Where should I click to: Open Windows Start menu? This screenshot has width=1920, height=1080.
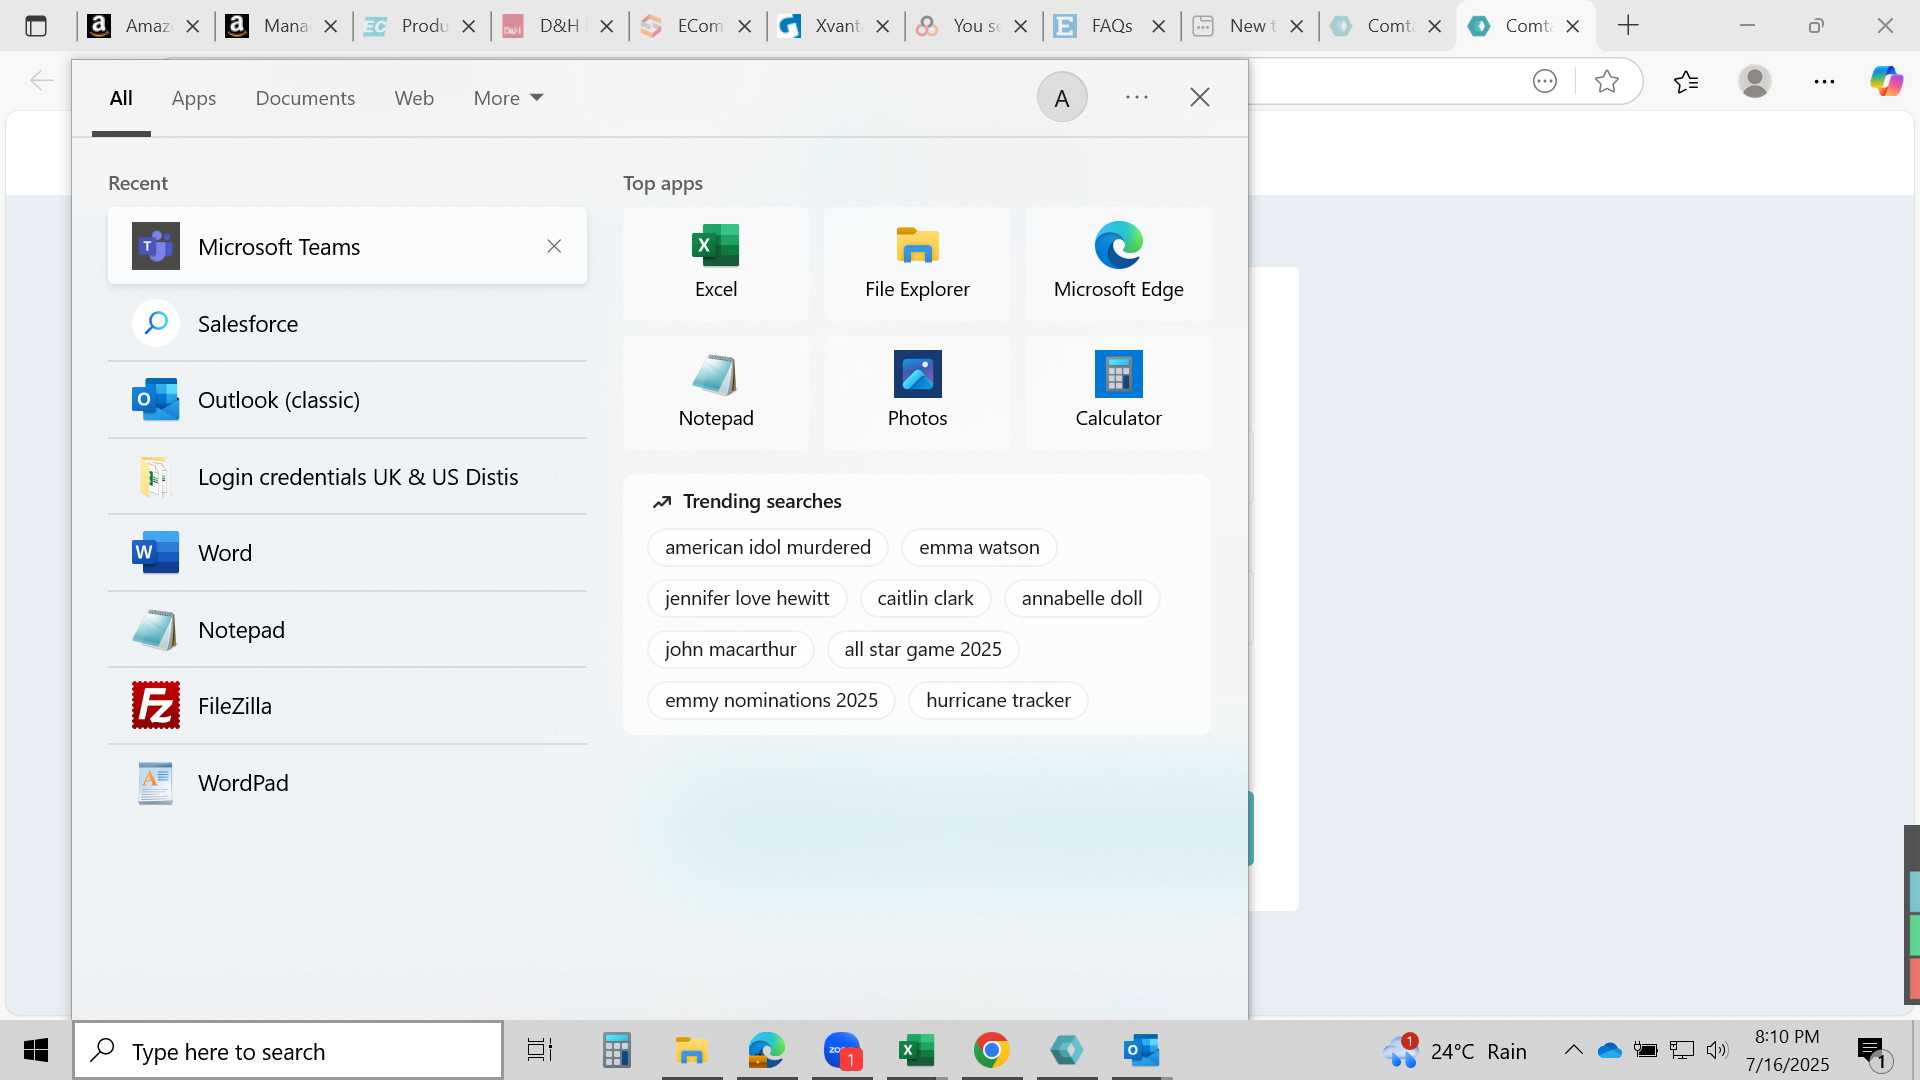pos(36,1051)
